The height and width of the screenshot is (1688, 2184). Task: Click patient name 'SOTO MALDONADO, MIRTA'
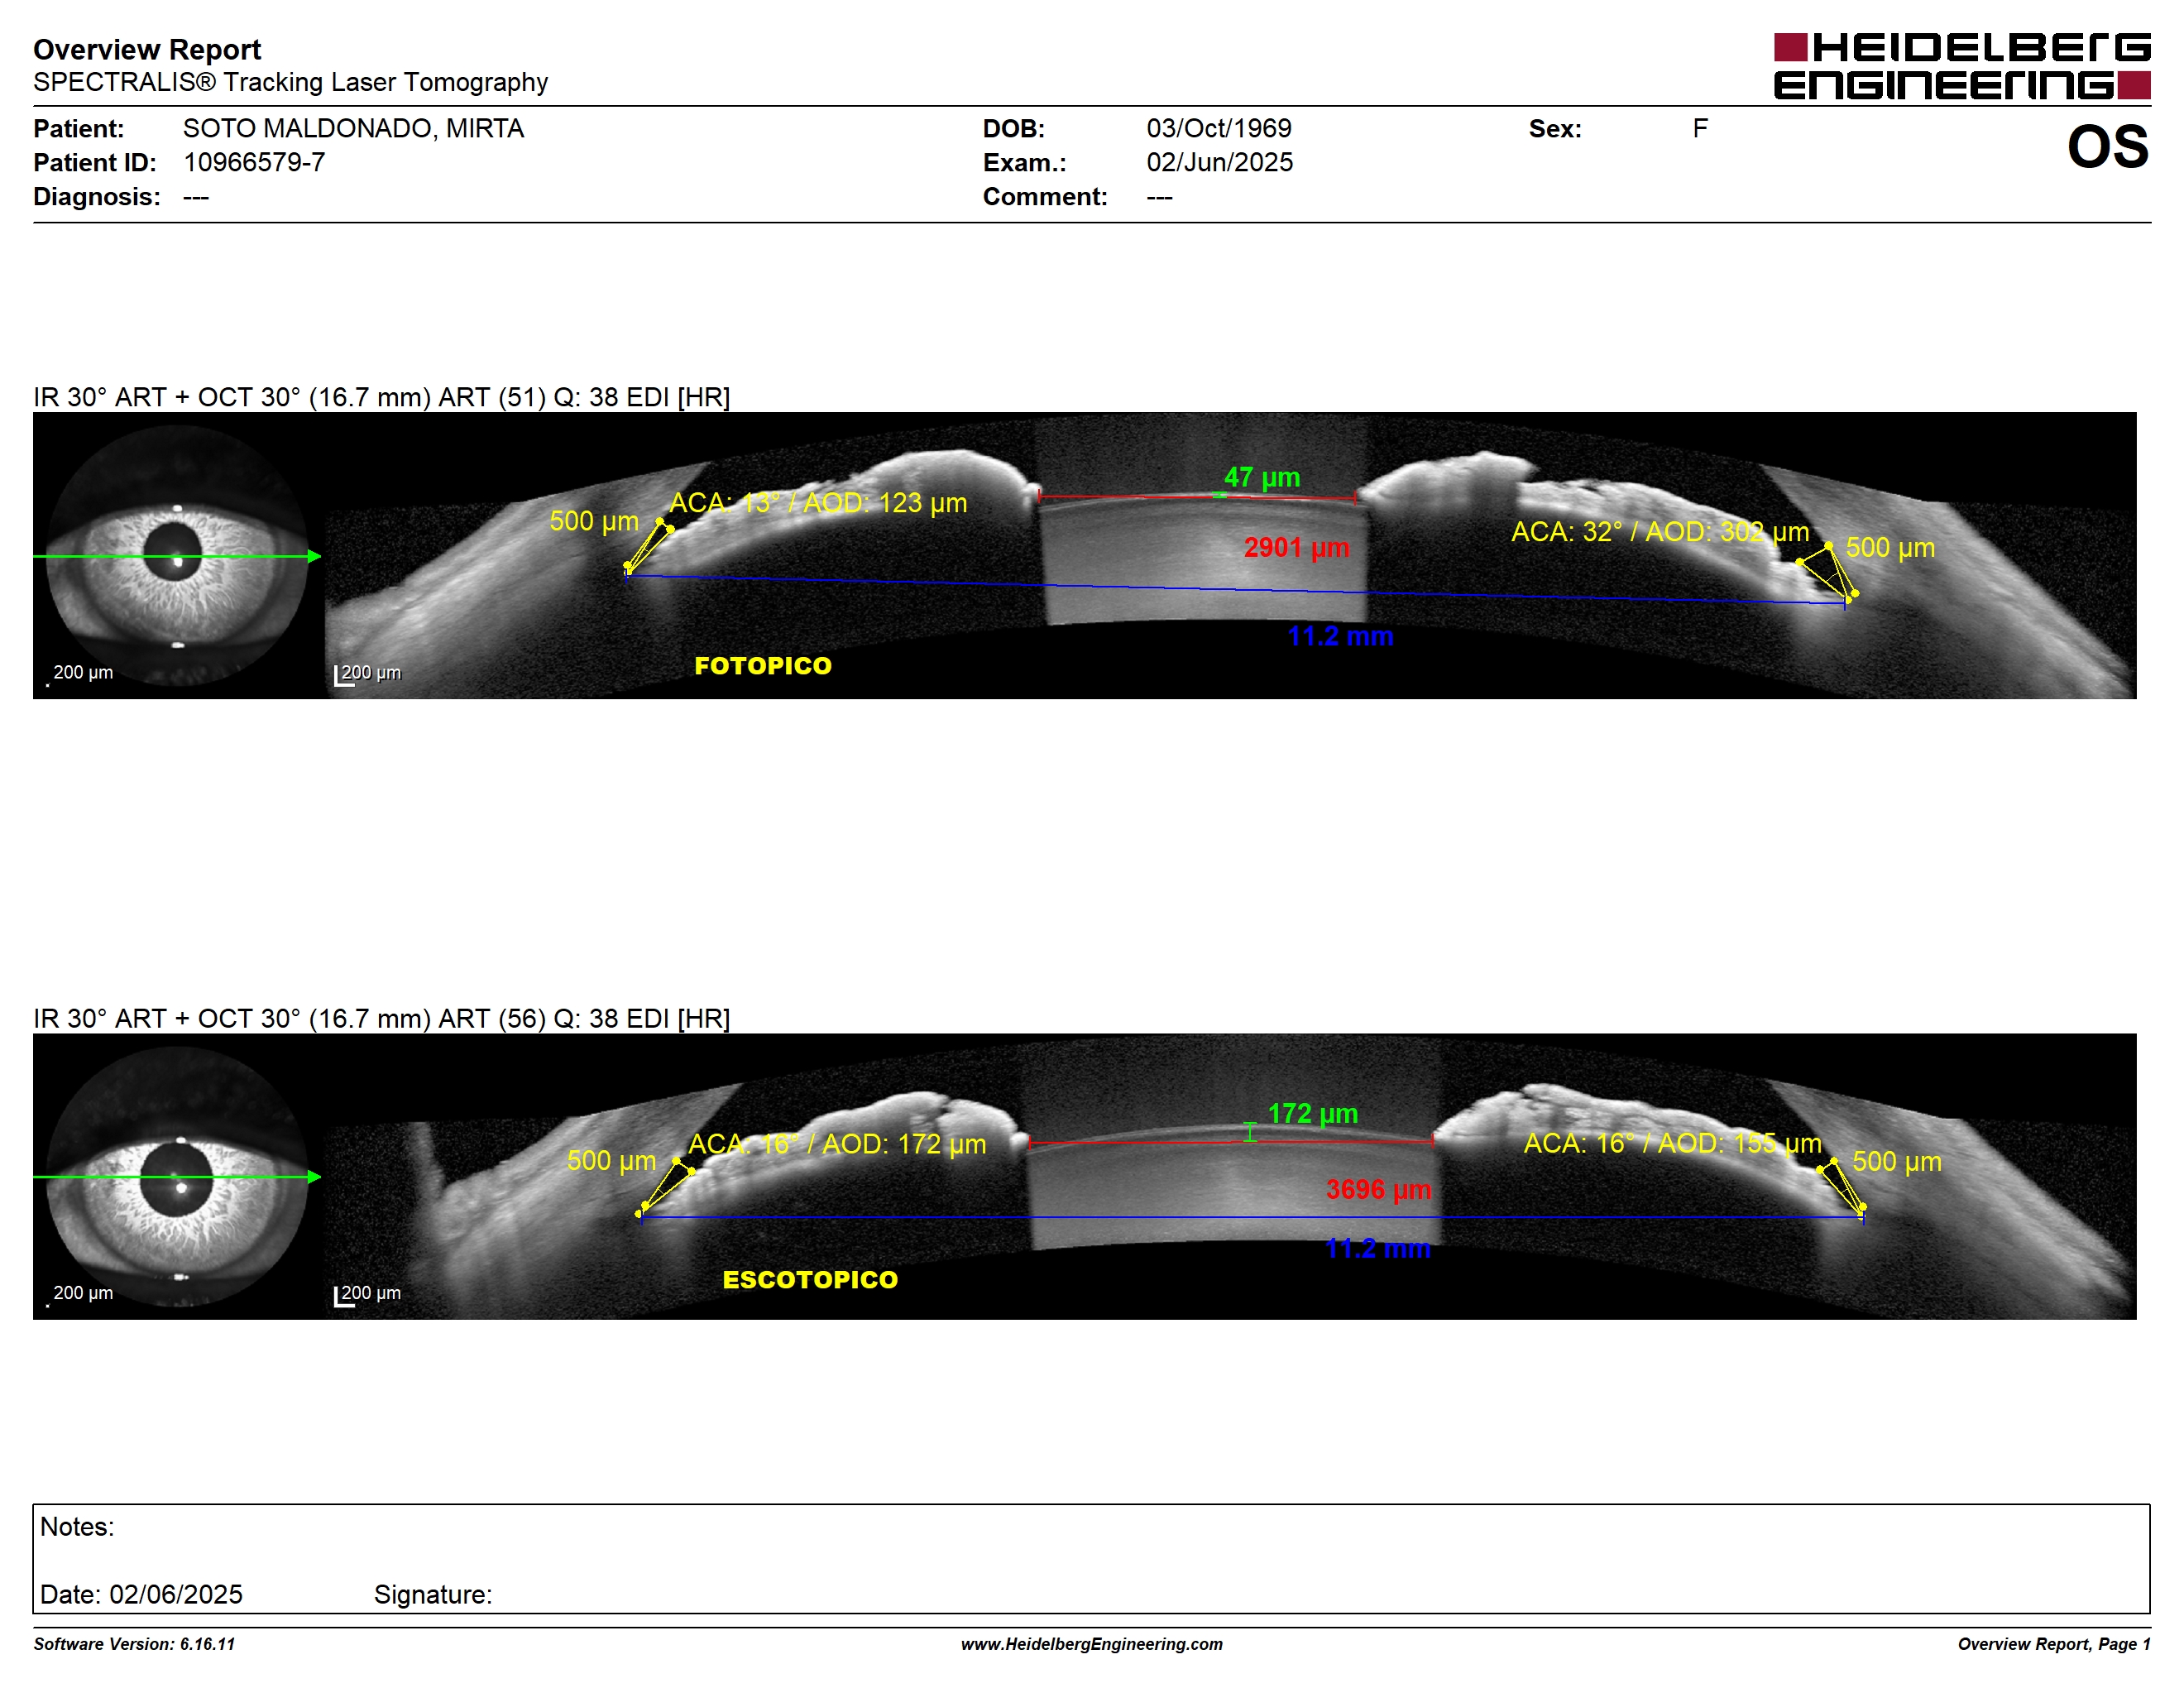(x=353, y=128)
